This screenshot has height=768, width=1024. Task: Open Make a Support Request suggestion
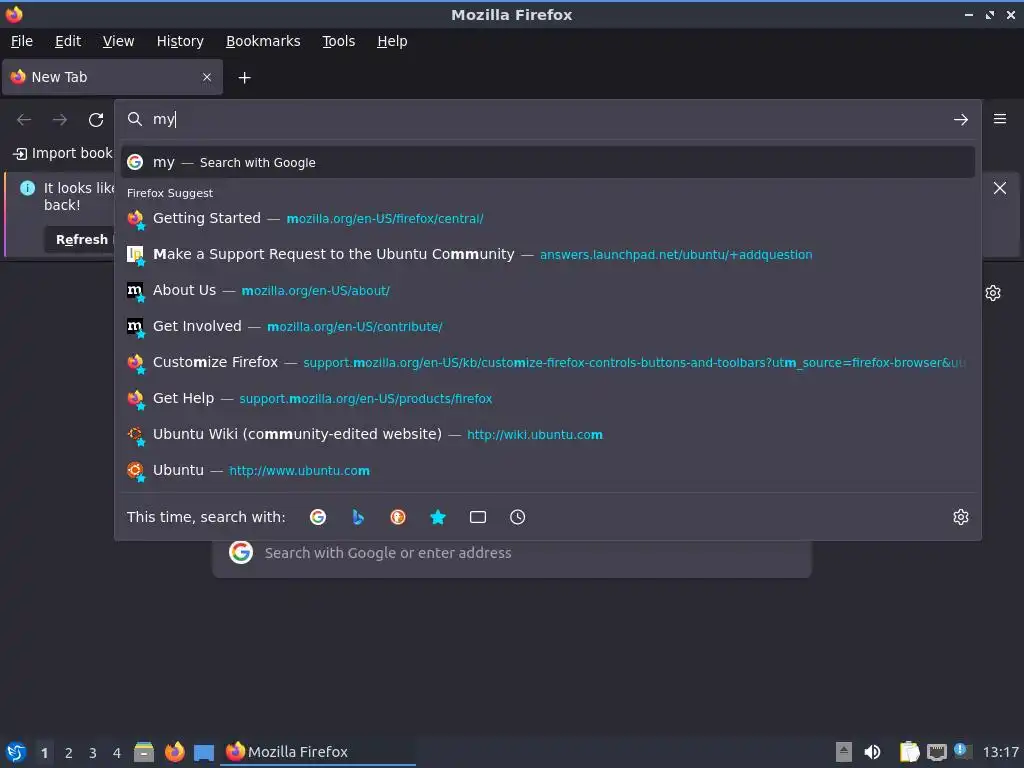pyautogui.click(x=547, y=254)
